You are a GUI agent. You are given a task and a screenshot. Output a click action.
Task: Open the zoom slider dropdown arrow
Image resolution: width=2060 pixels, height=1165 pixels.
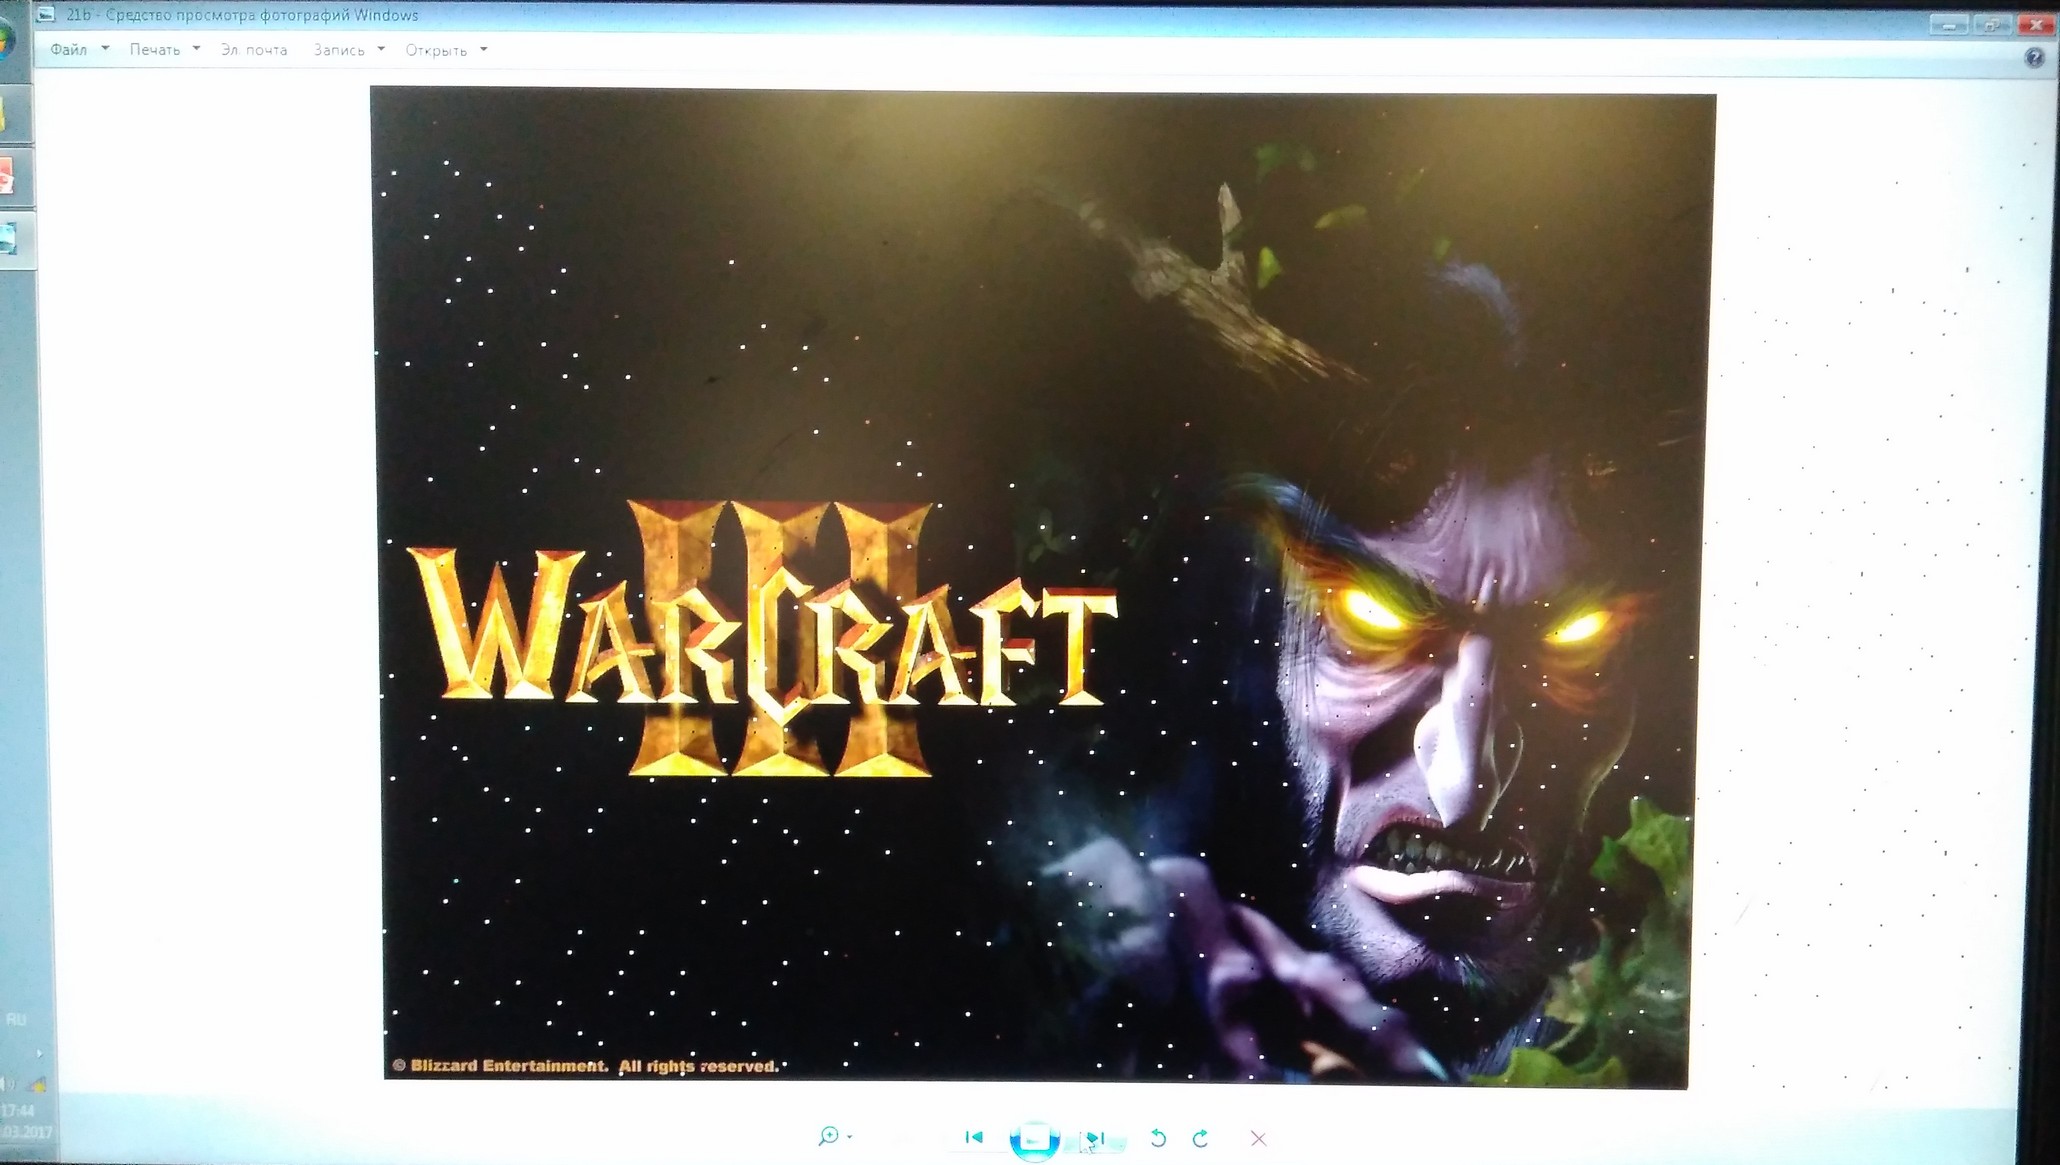(x=850, y=1137)
